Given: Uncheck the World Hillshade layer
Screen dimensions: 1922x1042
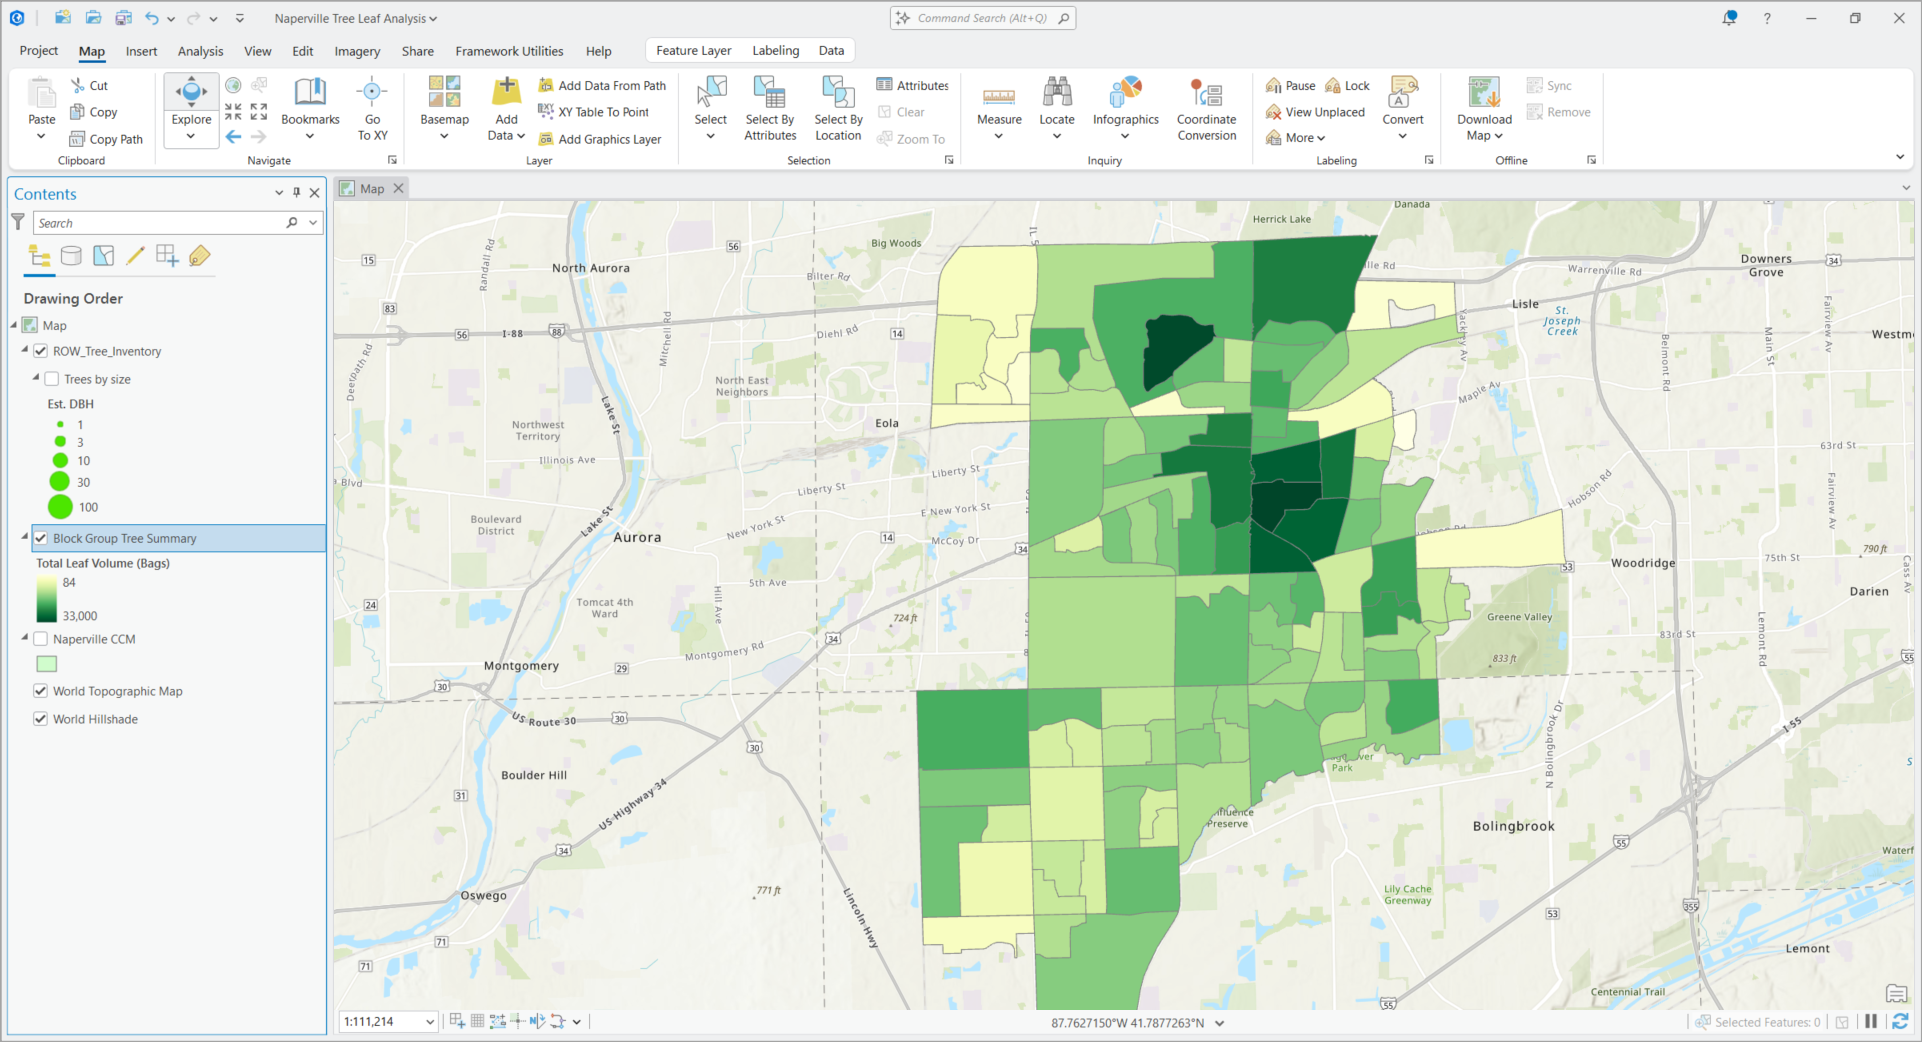Looking at the screenshot, I should [41, 719].
